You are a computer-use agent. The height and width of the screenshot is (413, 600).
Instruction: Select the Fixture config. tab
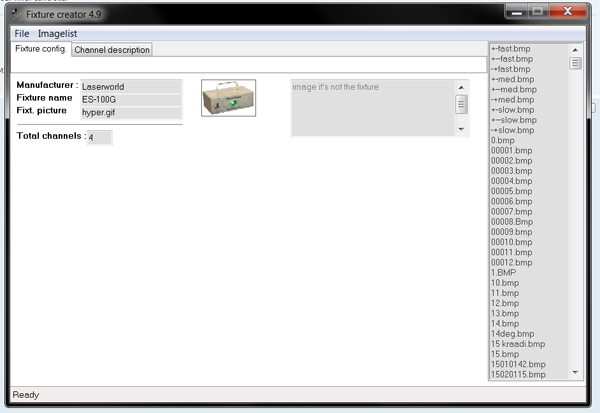pos(41,49)
